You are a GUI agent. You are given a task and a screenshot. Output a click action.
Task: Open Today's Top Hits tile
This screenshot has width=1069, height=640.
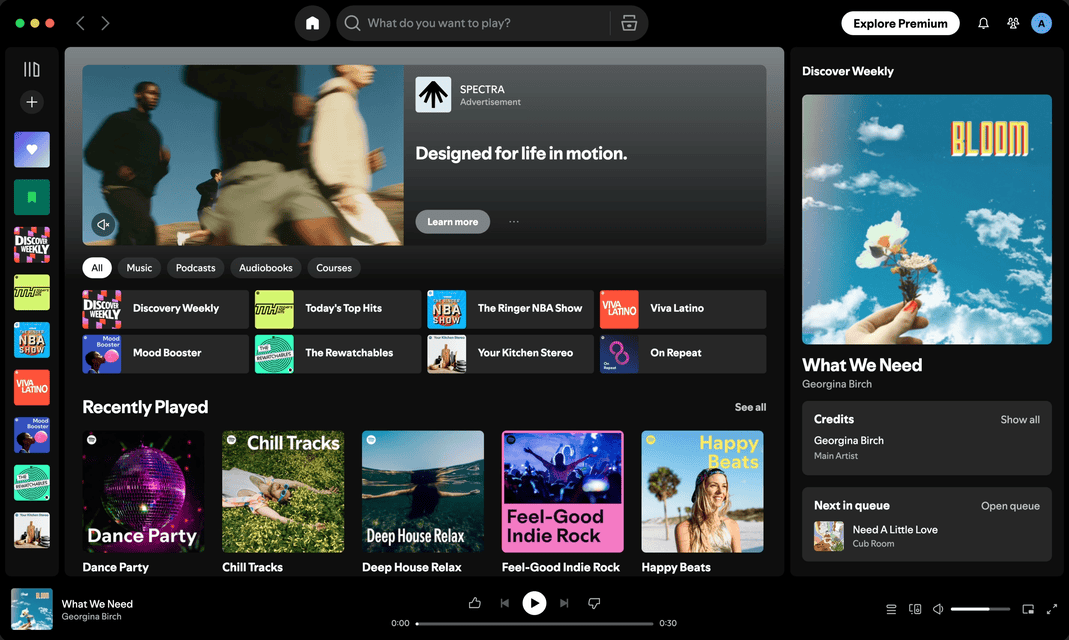337,309
